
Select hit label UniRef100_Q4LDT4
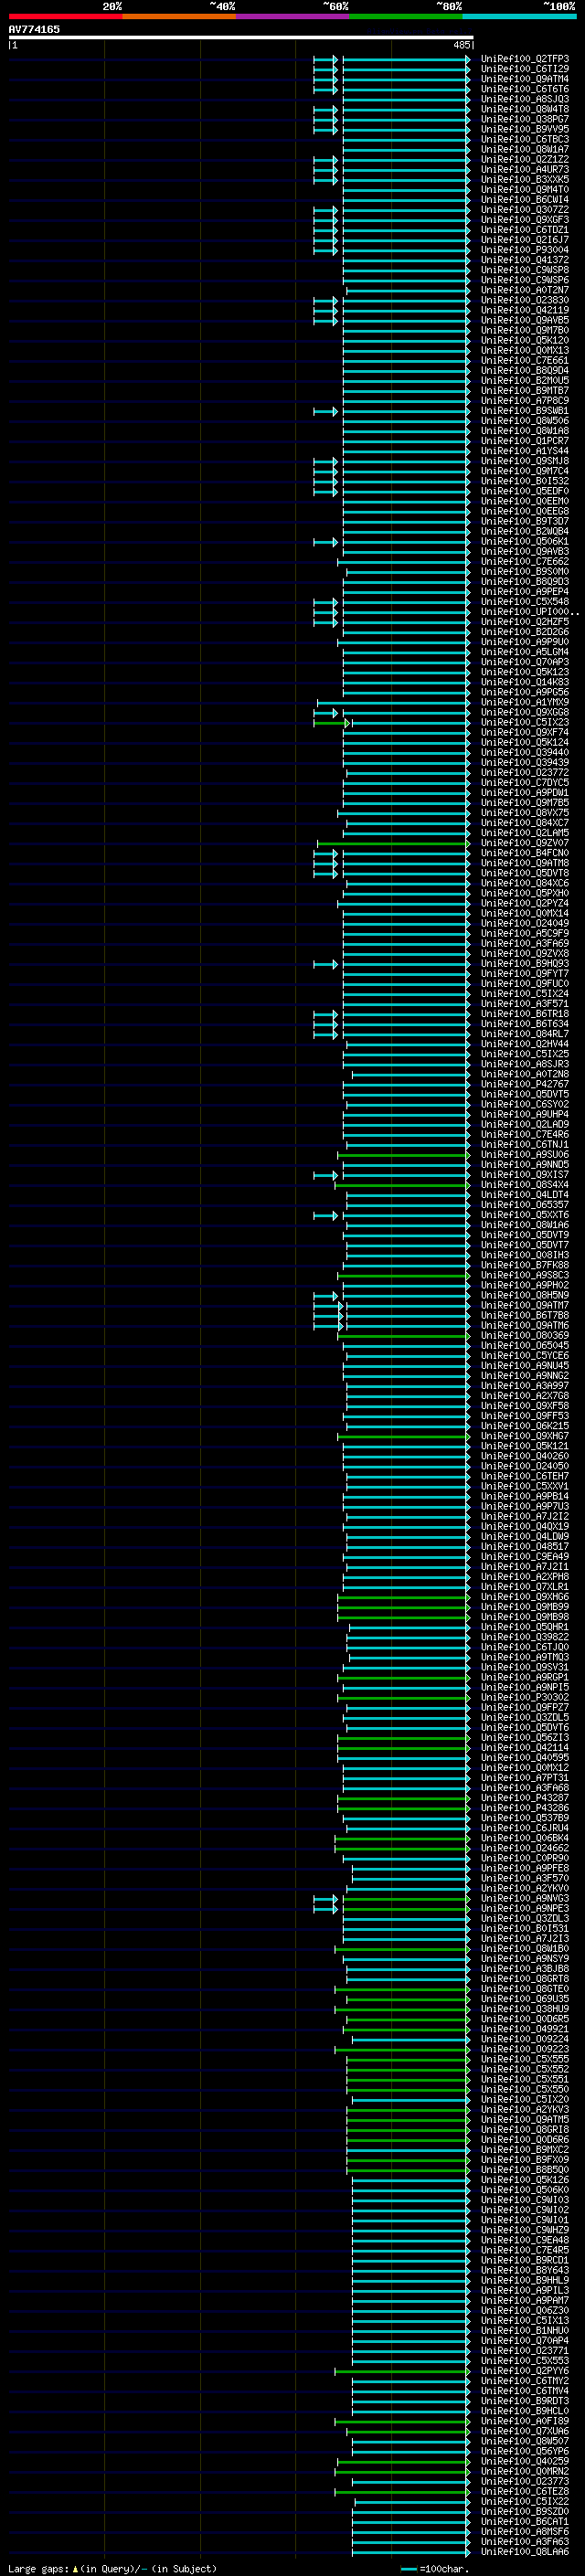[x=525, y=1195]
